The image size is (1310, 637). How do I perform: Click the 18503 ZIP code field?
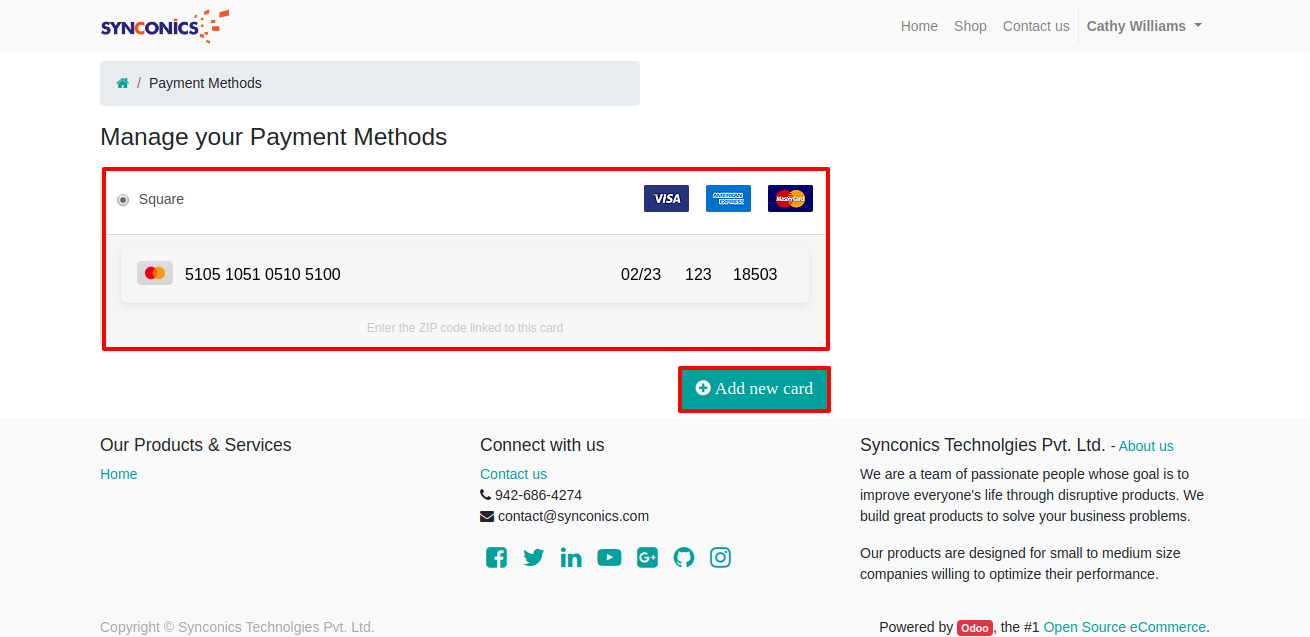(x=755, y=274)
